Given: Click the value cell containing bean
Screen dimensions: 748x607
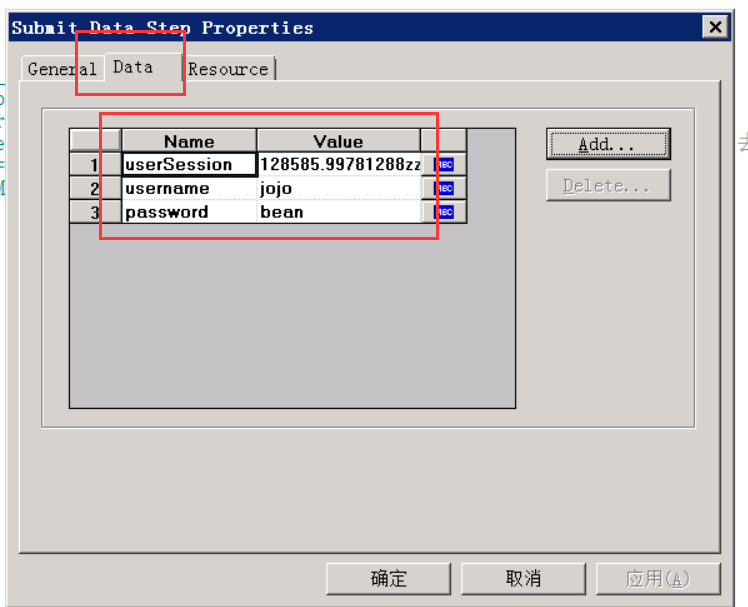Looking at the screenshot, I should click(x=338, y=212).
